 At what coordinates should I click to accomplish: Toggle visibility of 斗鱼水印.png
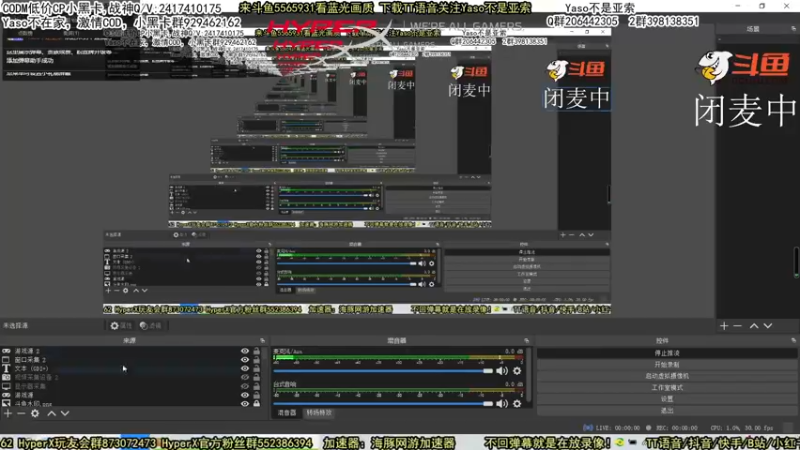tap(245, 404)
